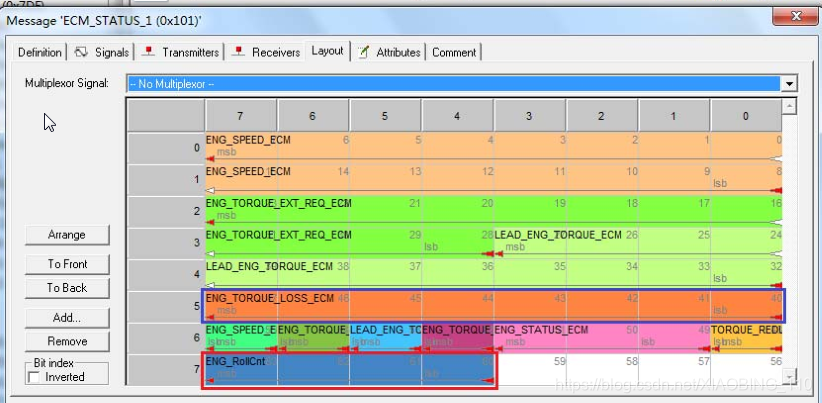Viewport: 822px width, 403px height.
Task: Click the byte 3 row header
Action: (x=166, y=243)
